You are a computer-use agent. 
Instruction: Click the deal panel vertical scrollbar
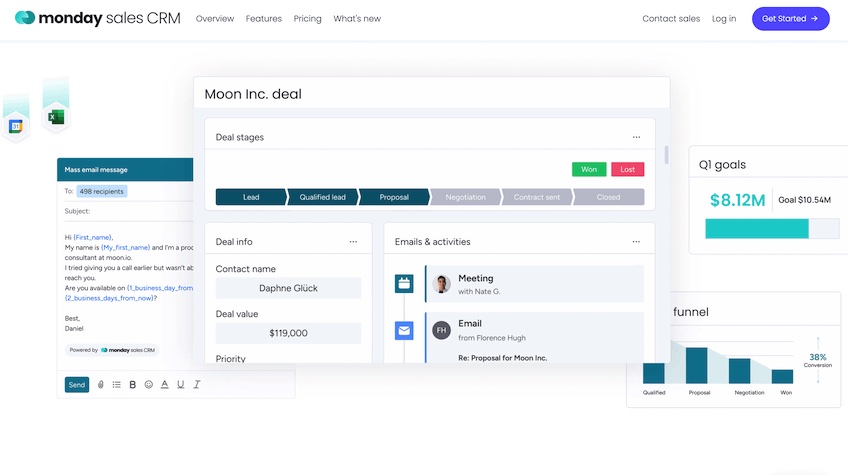click(x=666, y=155)
